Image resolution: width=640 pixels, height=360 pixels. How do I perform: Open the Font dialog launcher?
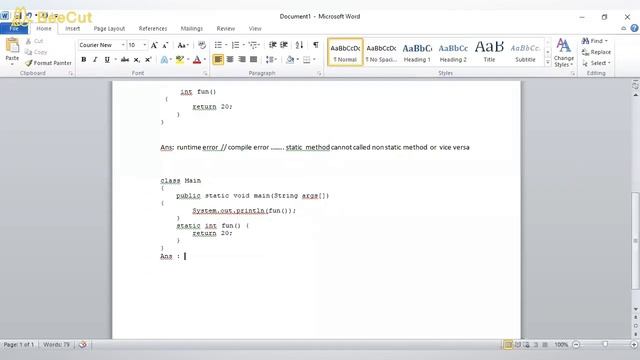[x=205, y=73]
